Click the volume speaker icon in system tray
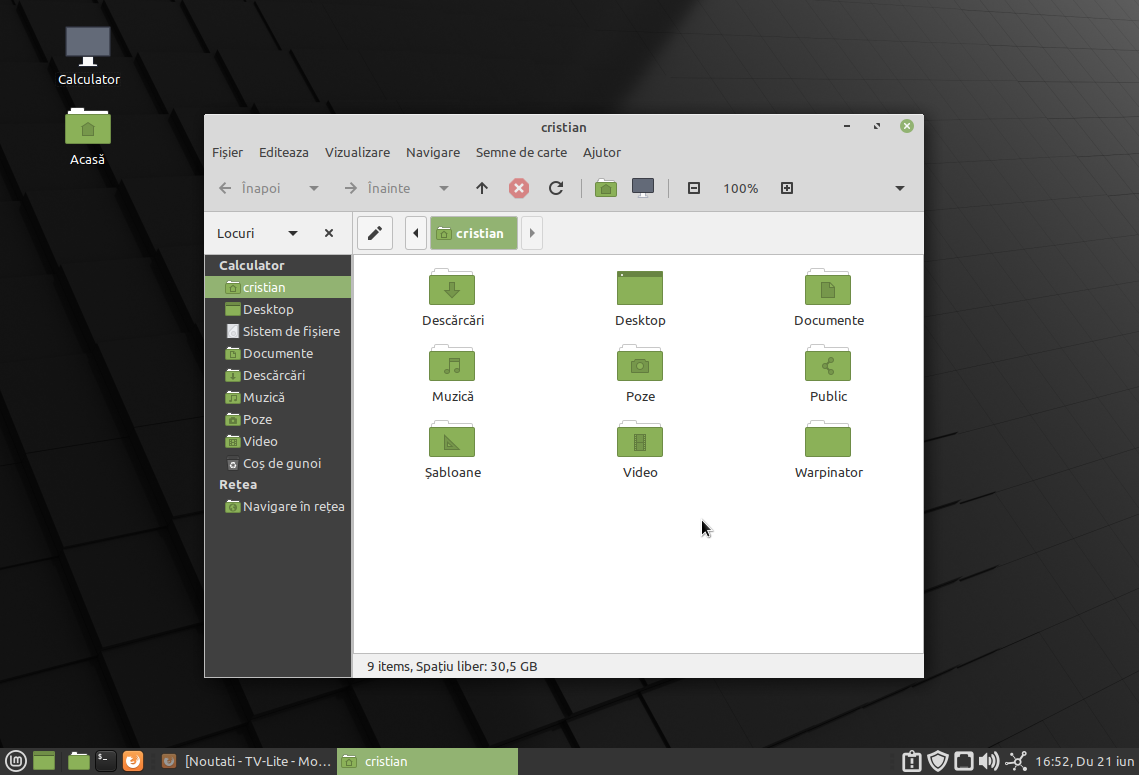The image size is (1139, 775). [988, 761]
